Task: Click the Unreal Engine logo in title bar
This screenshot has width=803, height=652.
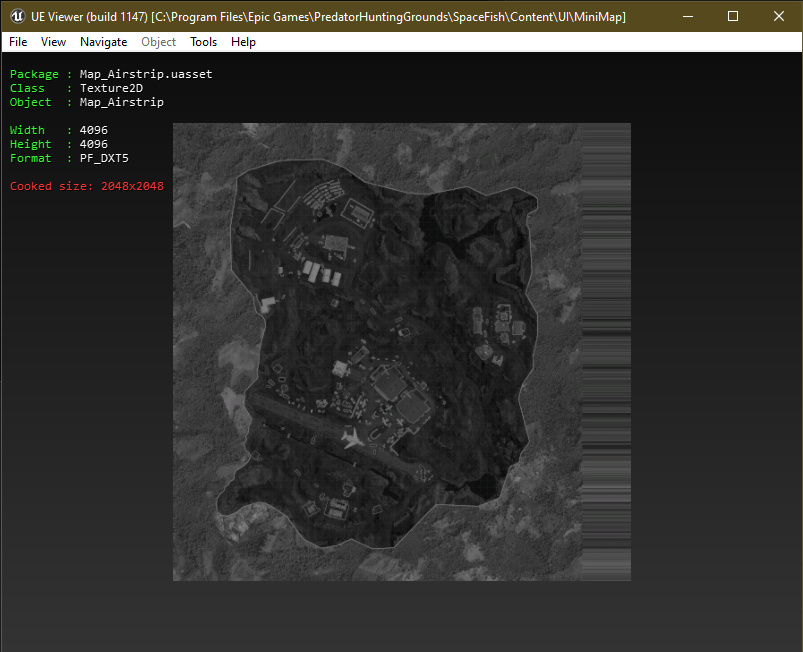Action: tap(17, 16)
